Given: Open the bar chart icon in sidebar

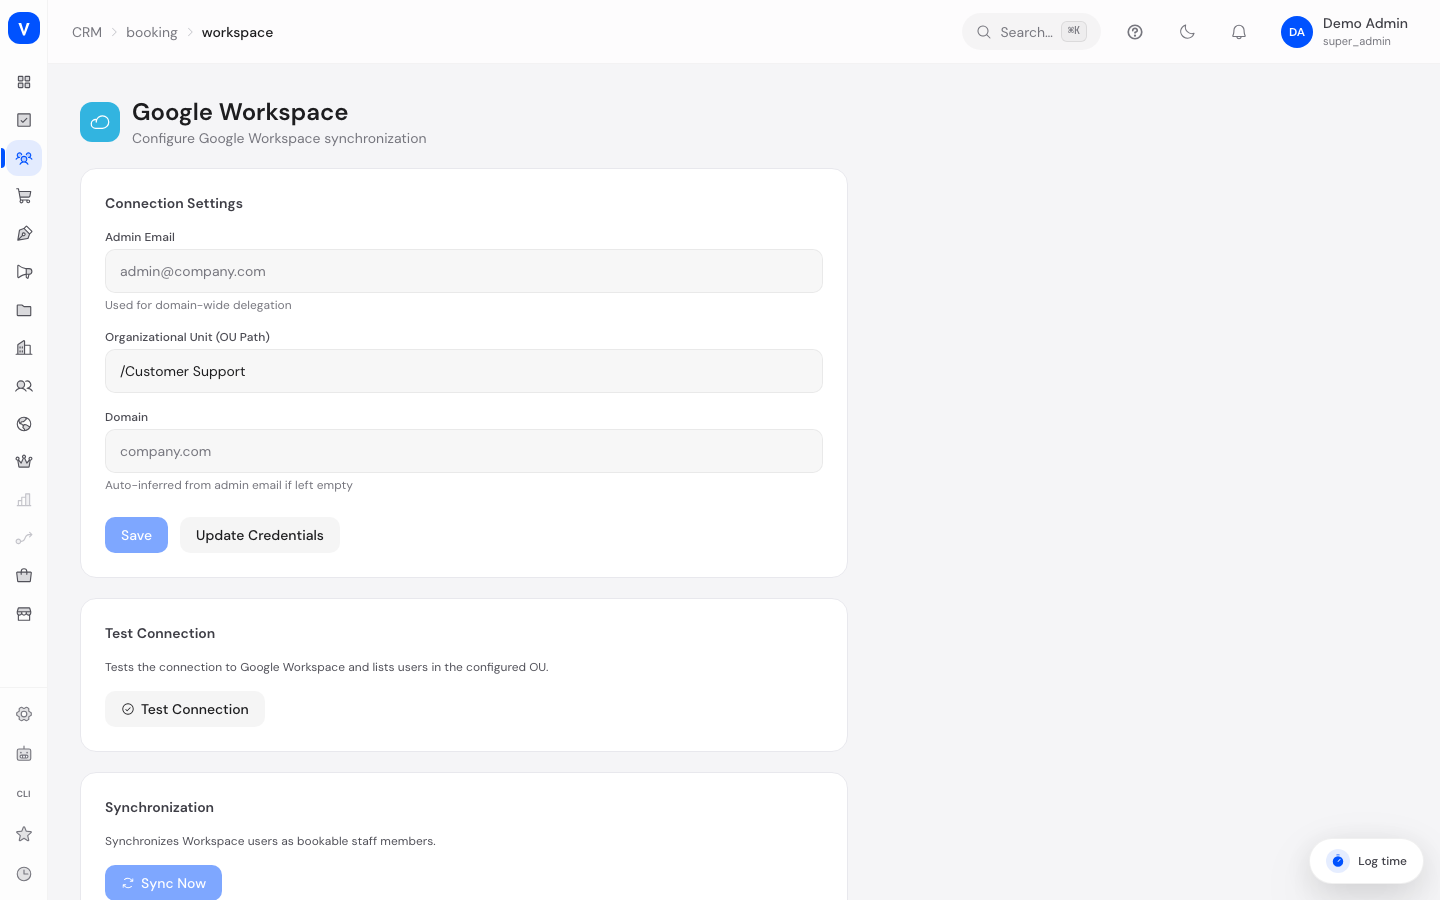Looking at the screenshot, I should coord(24,500).
